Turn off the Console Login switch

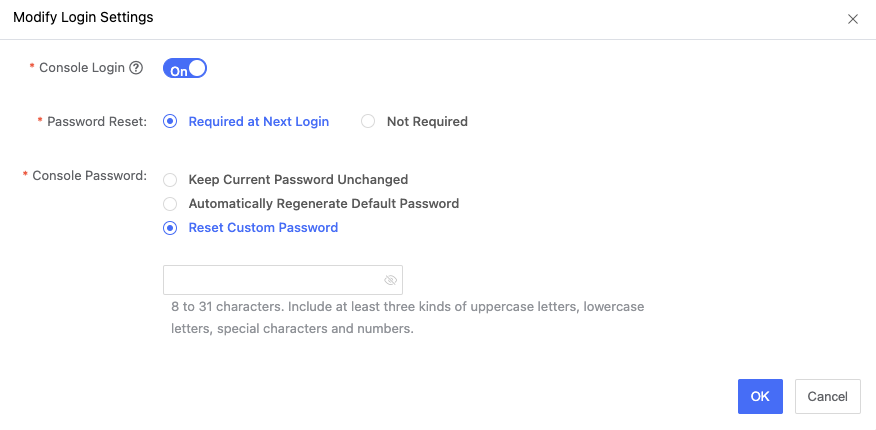click(x=185, y=69)
